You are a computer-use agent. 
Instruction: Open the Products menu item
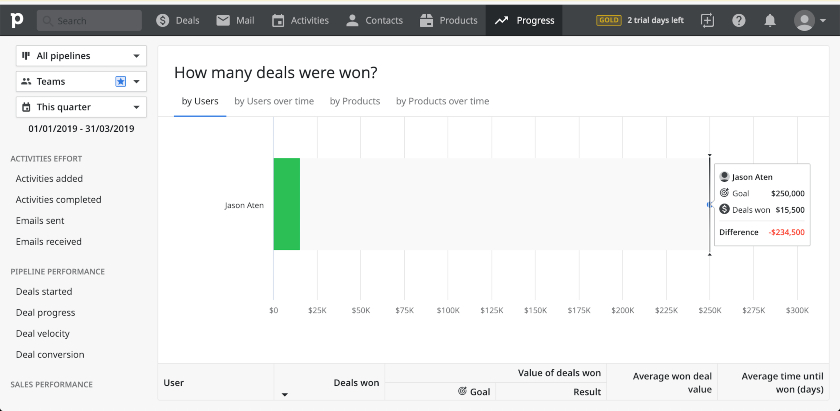coord(449,20)
